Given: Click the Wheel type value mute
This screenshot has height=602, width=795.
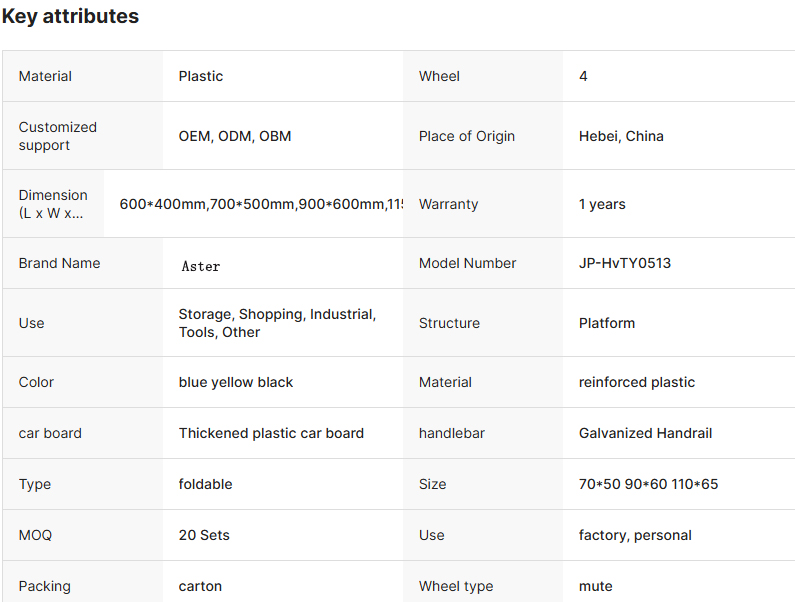Looking at the screenshot, I should coord(596,586).
